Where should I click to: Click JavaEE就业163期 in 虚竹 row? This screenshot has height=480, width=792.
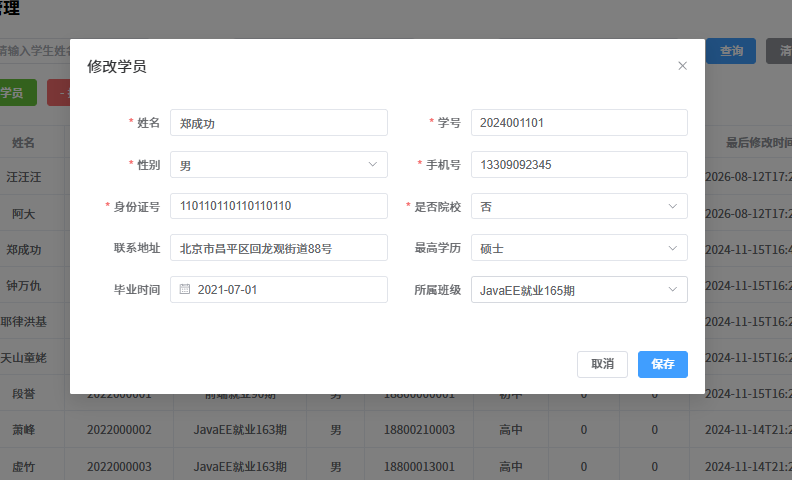(240, 466)
